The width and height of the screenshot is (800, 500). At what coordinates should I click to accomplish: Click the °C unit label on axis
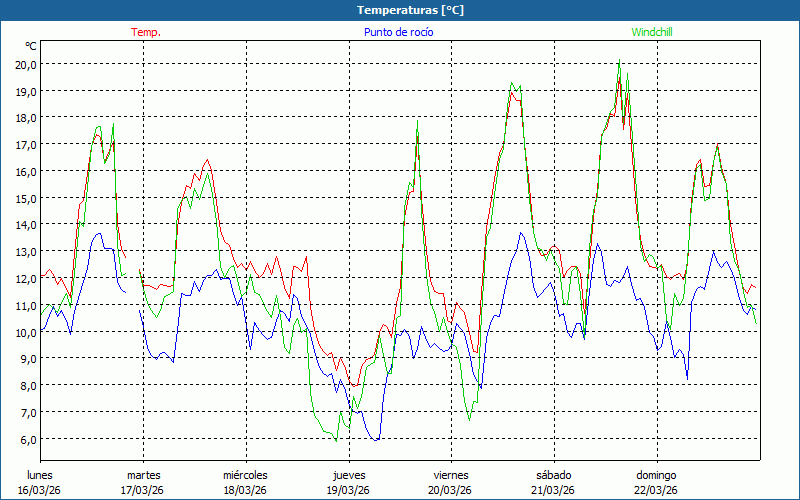pyautogui.click(x=30, y=46)
